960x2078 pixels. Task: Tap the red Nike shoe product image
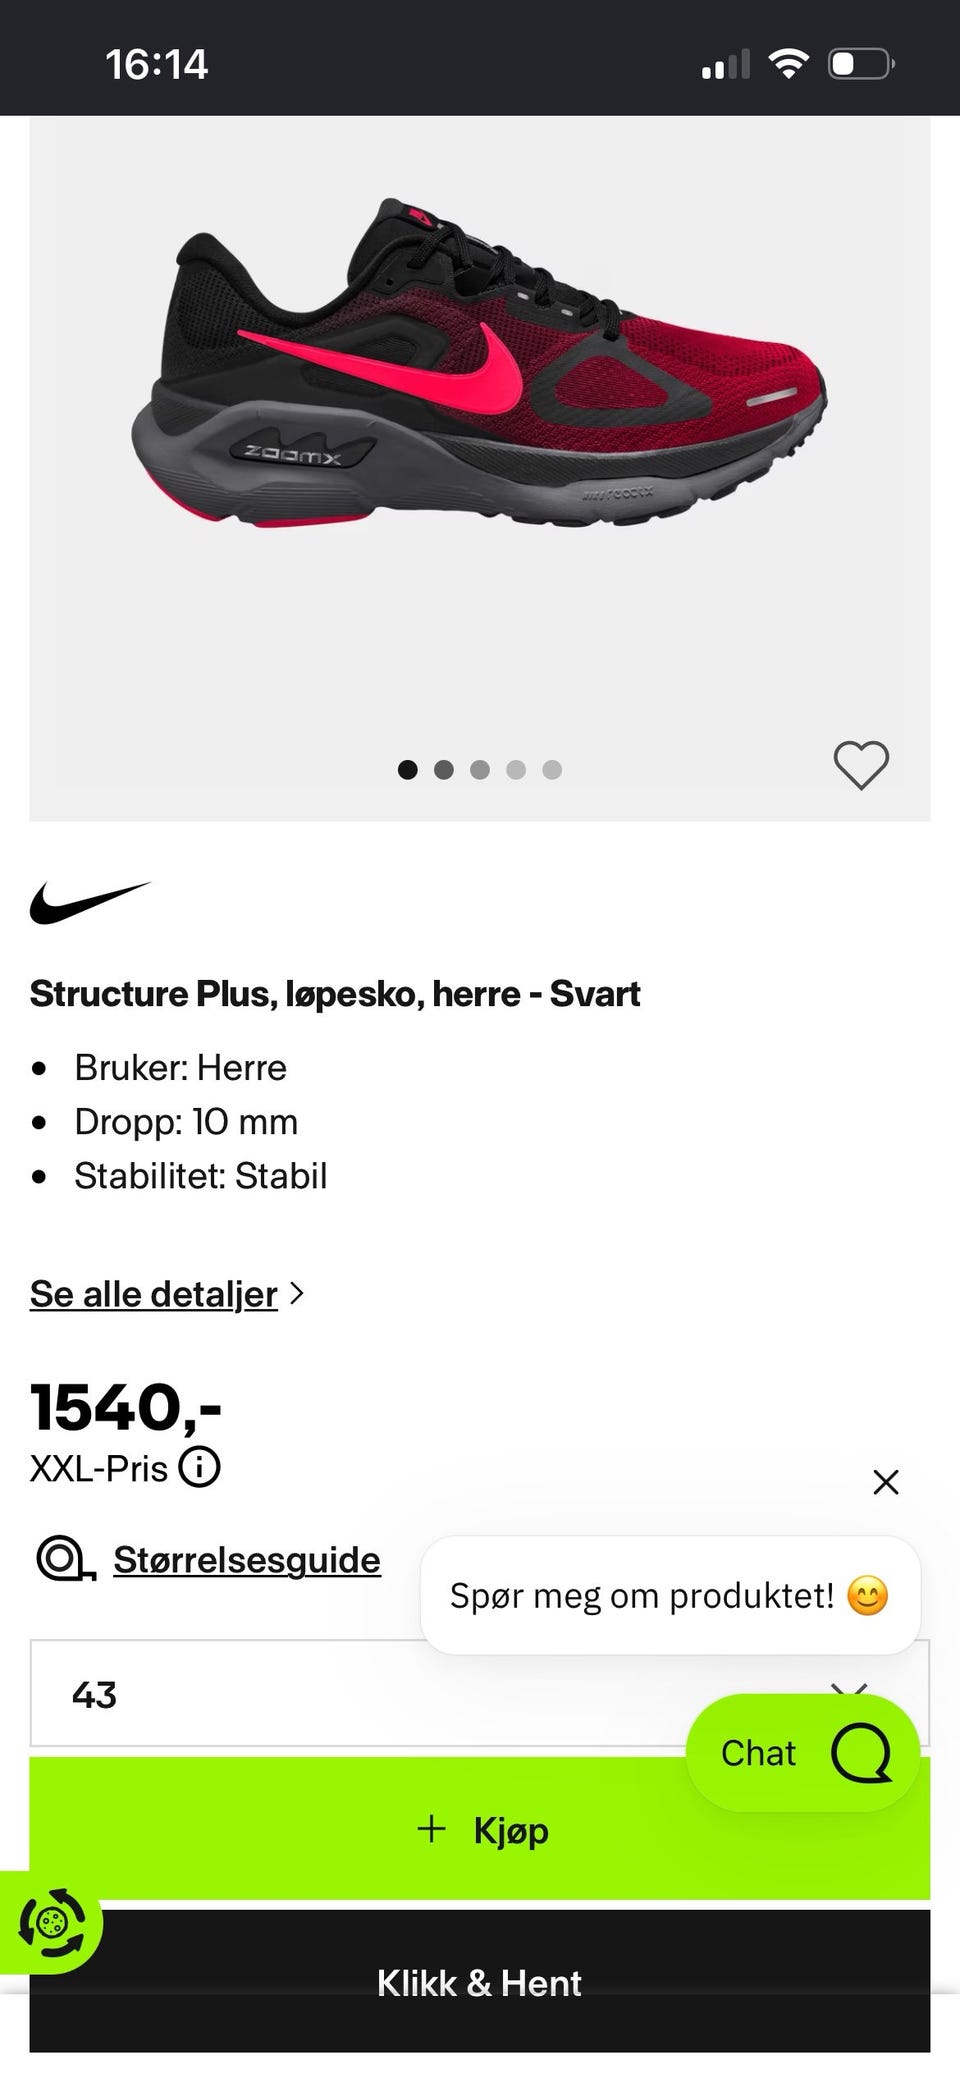click(x=480, y=363)
